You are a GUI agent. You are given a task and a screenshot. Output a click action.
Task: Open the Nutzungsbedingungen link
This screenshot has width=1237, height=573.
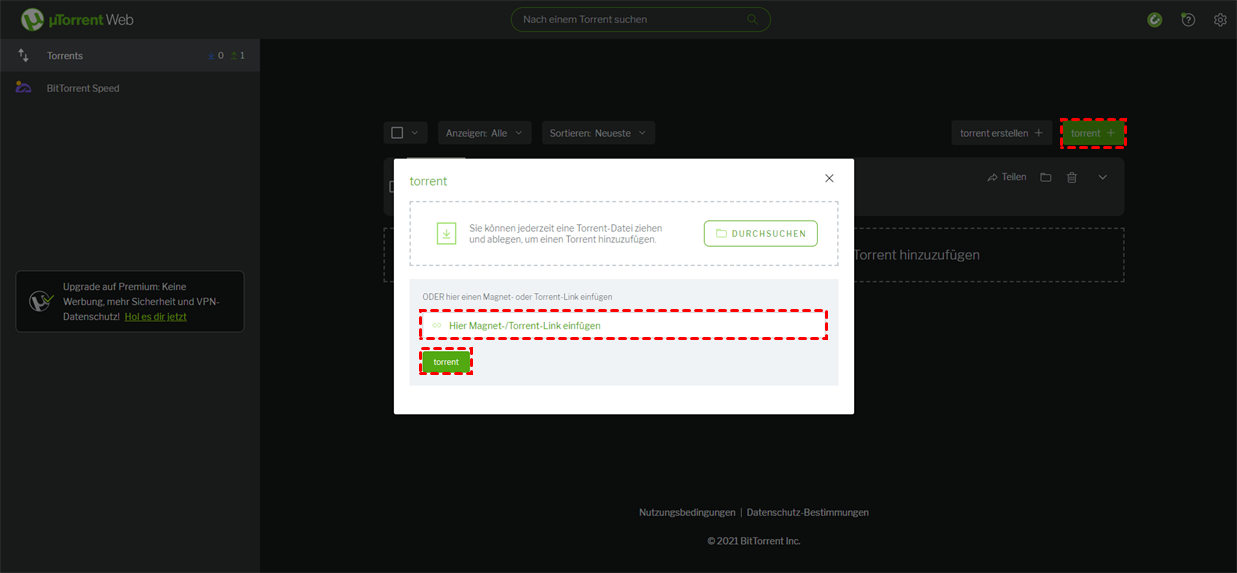(x=687, y=512)
